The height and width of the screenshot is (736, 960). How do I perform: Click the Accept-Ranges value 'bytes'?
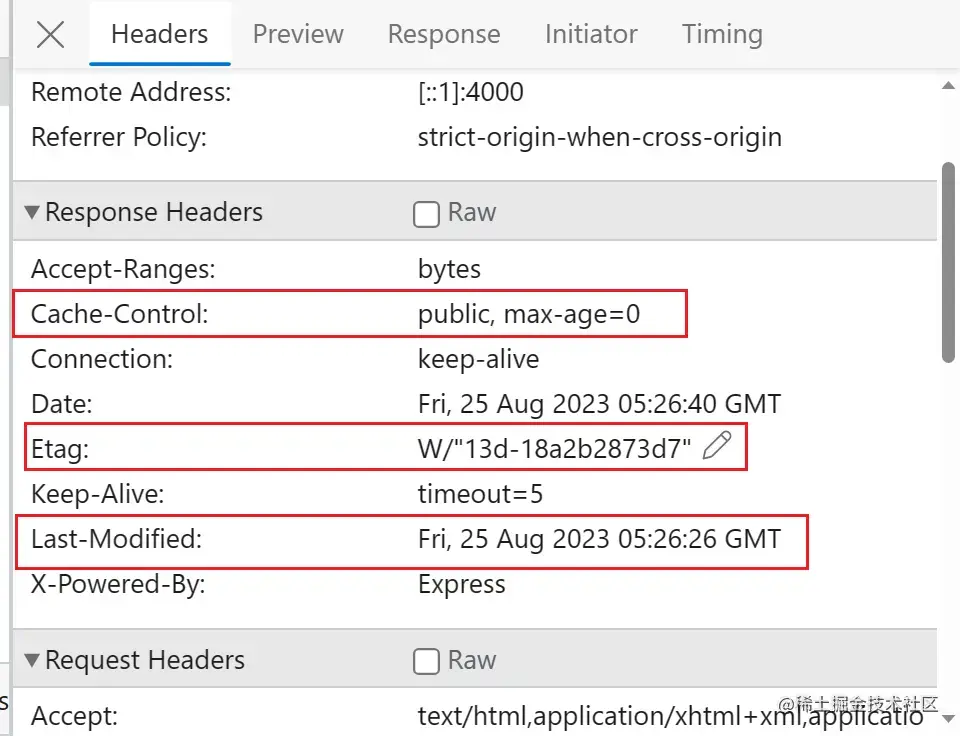tap(449, 270)
